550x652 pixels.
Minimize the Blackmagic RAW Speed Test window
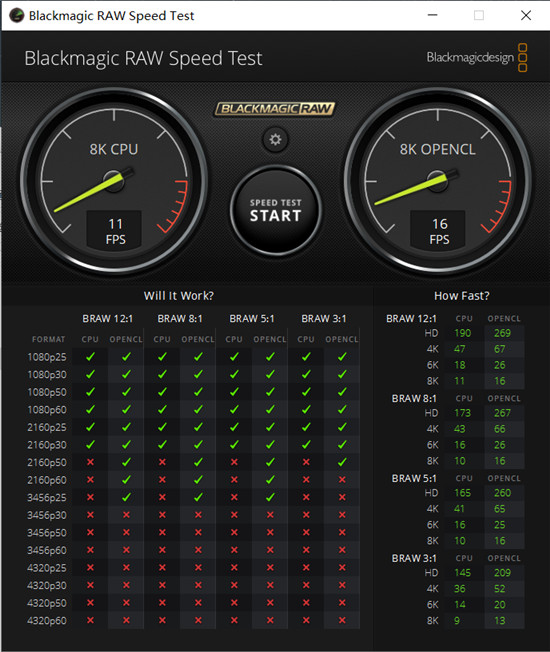[433, 15]
